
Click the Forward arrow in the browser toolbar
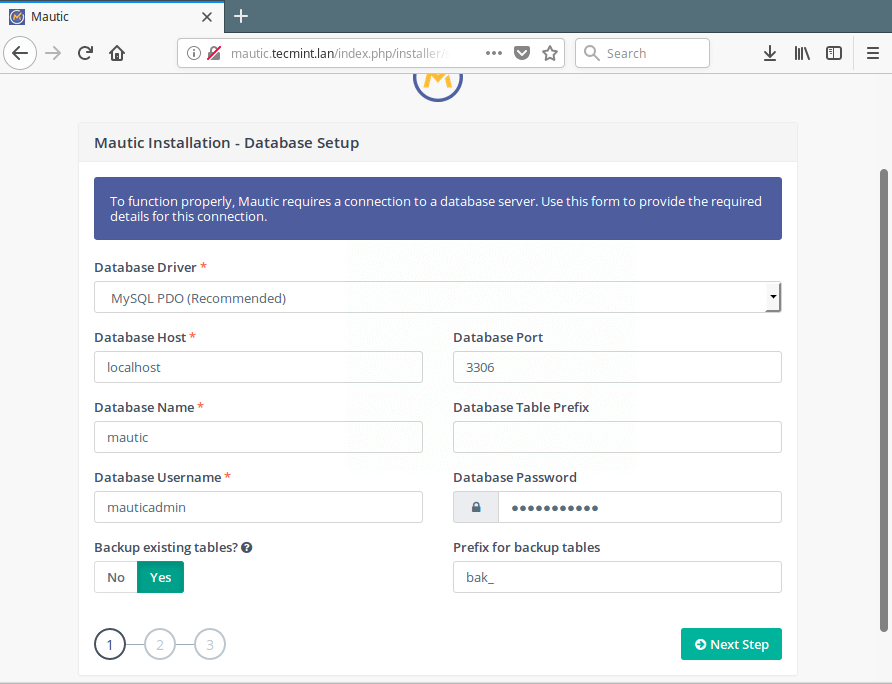[x=53, y=53]
